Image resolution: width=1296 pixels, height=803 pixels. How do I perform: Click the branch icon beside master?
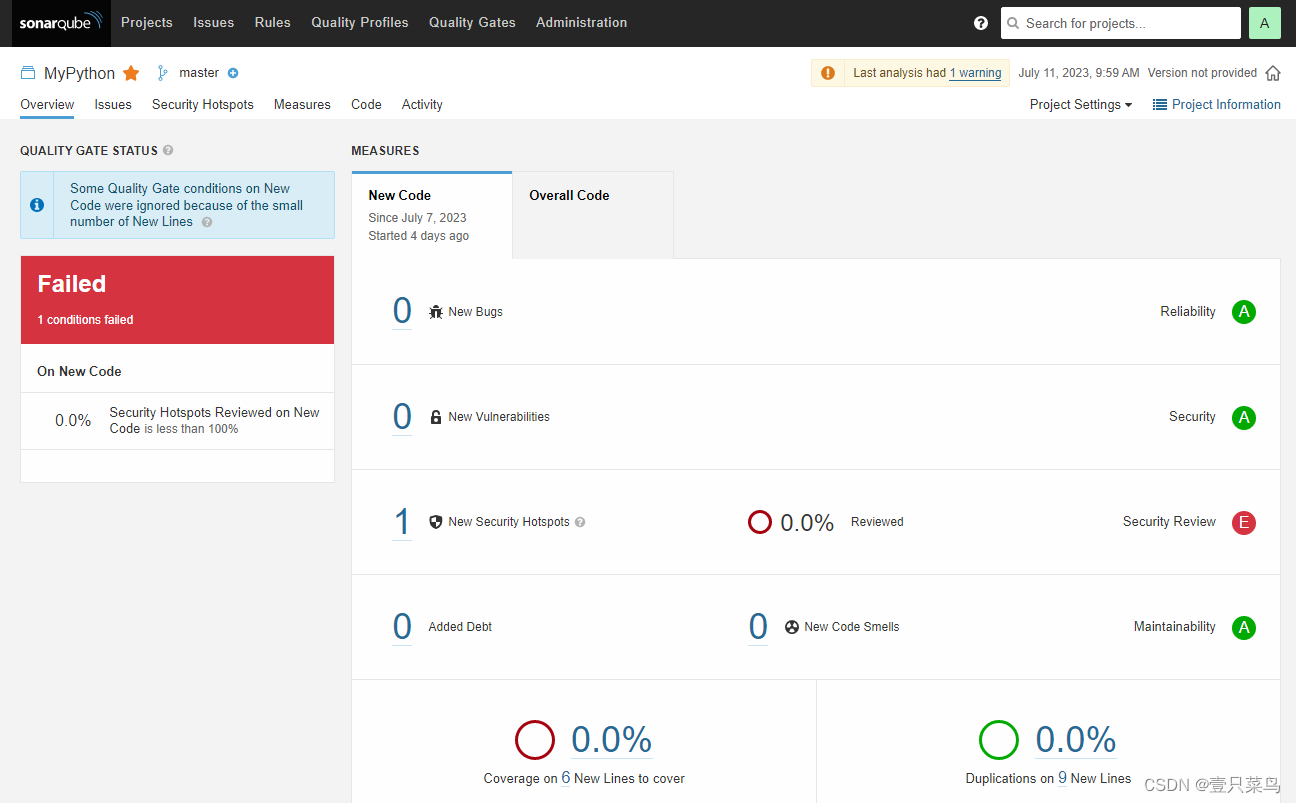click(162, 73)
